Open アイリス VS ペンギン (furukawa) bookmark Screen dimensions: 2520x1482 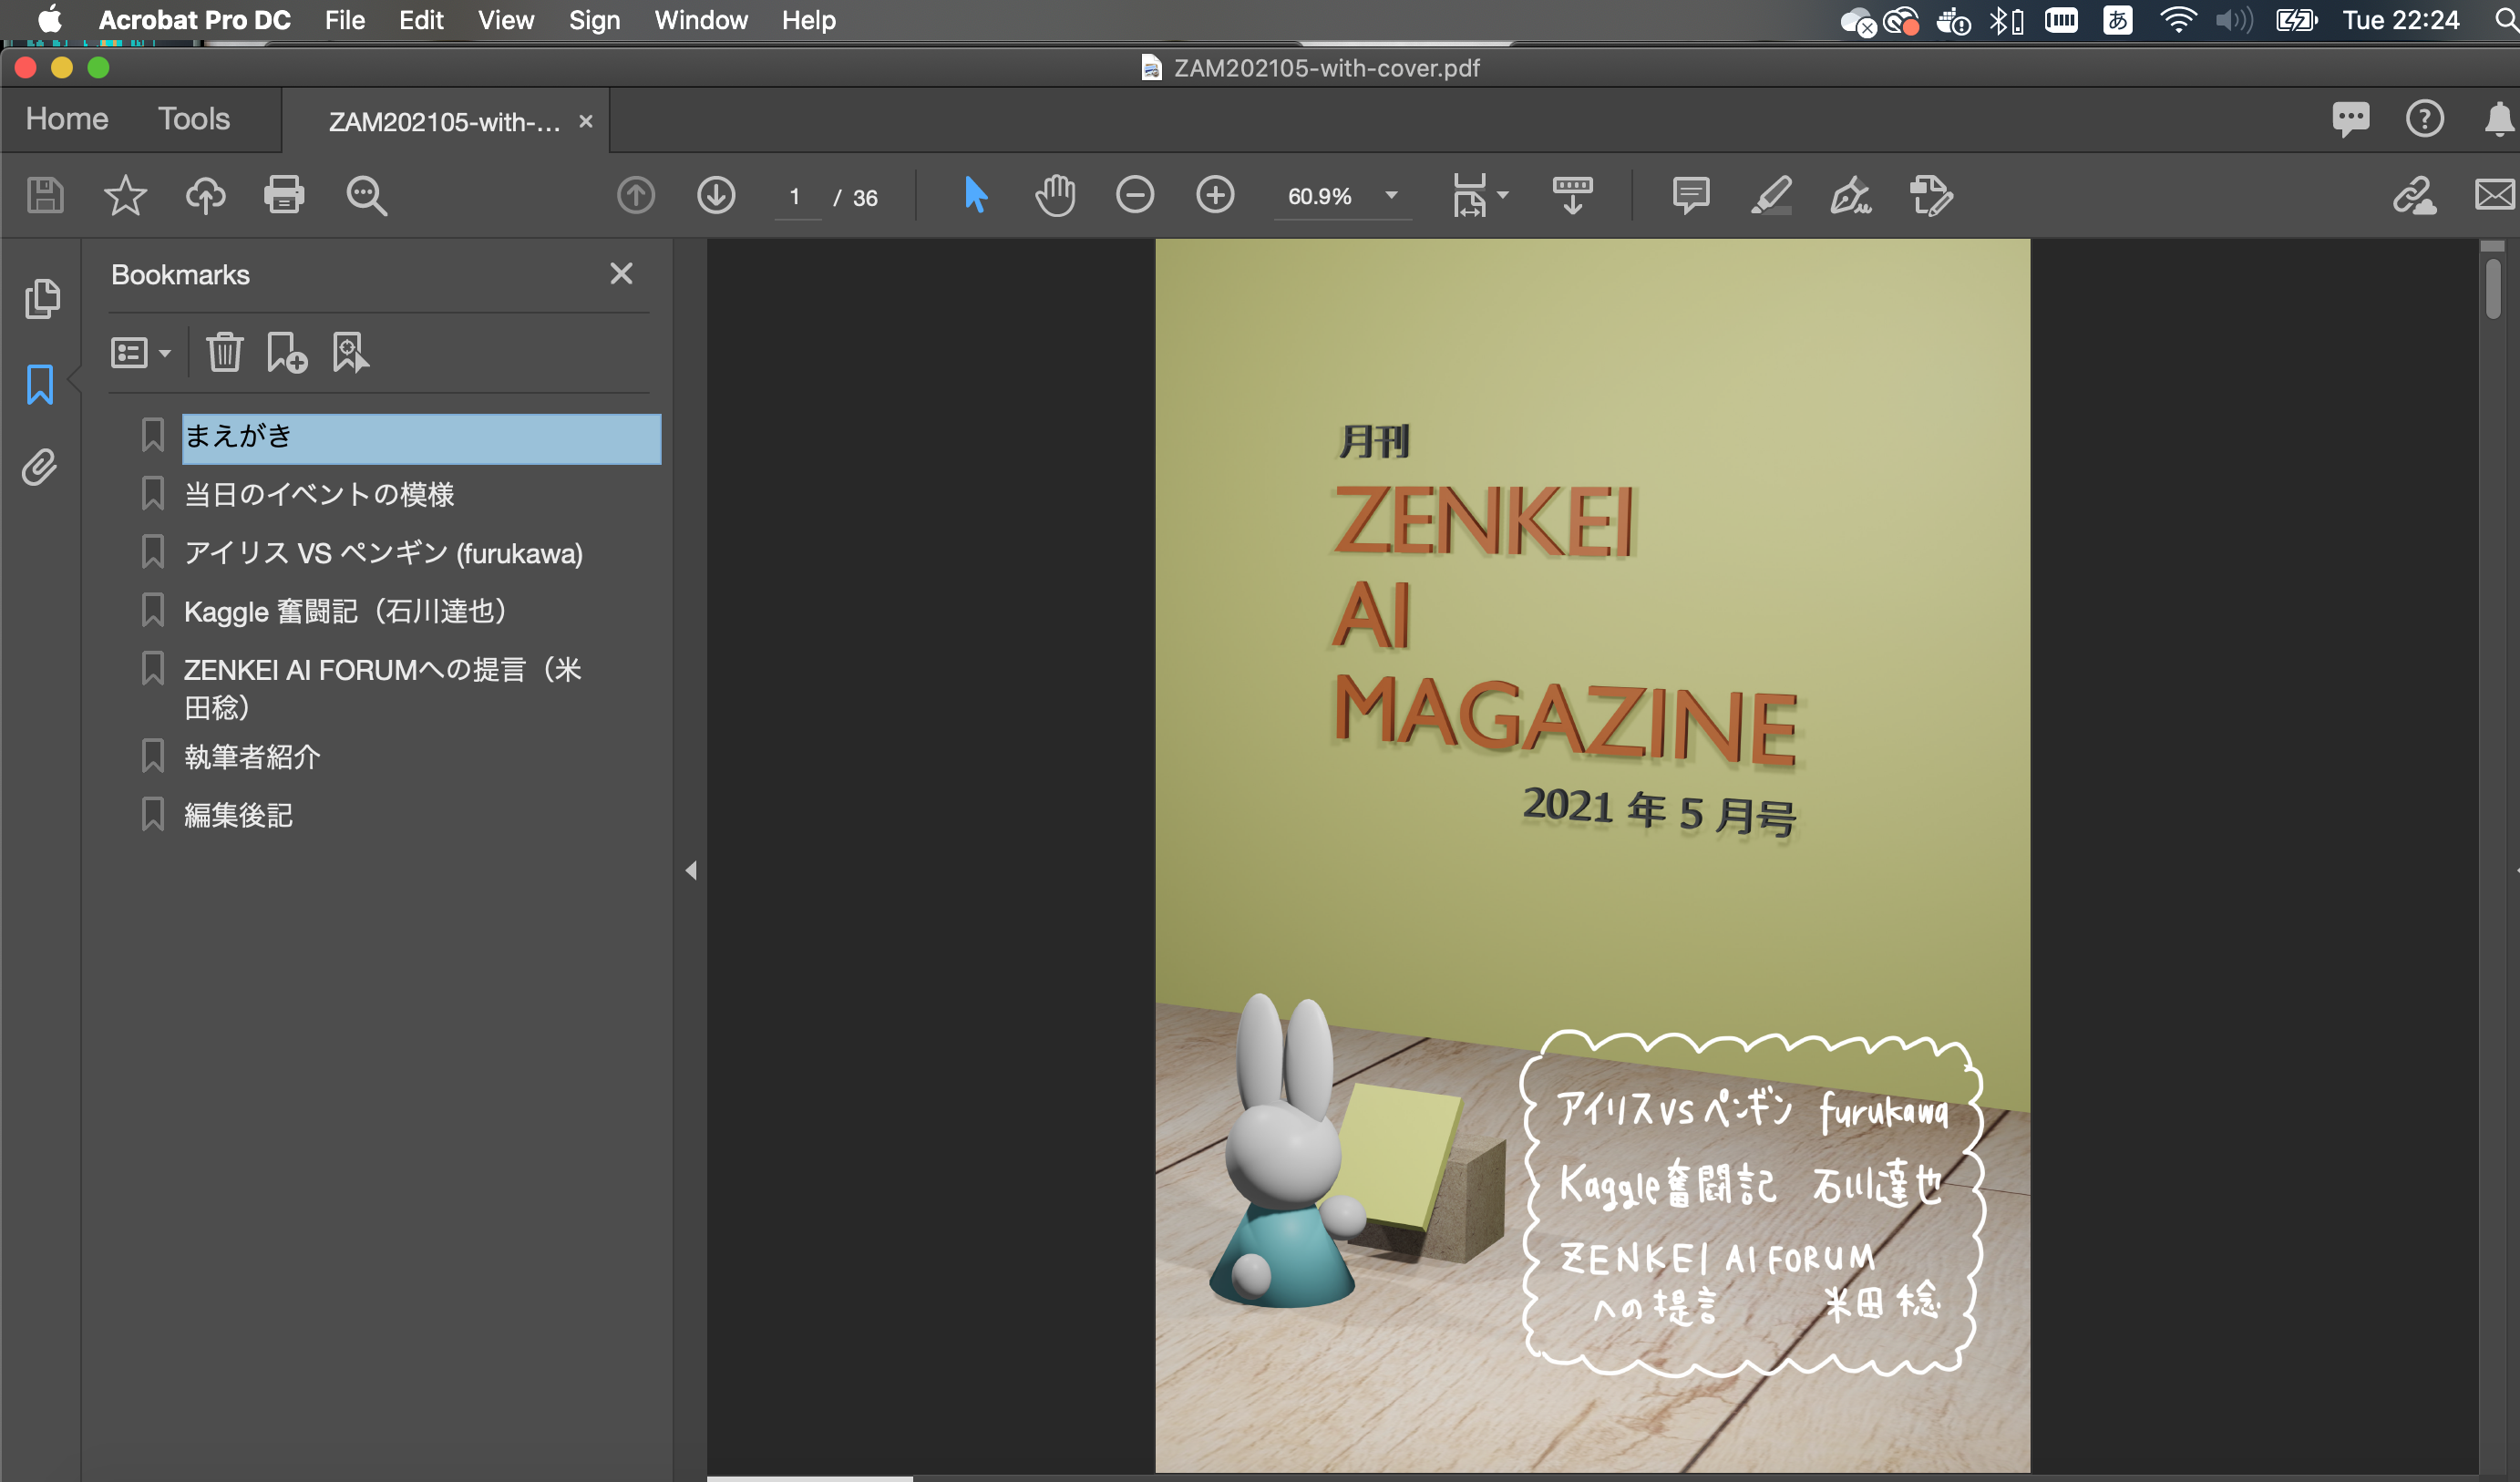tap(383, 553)
